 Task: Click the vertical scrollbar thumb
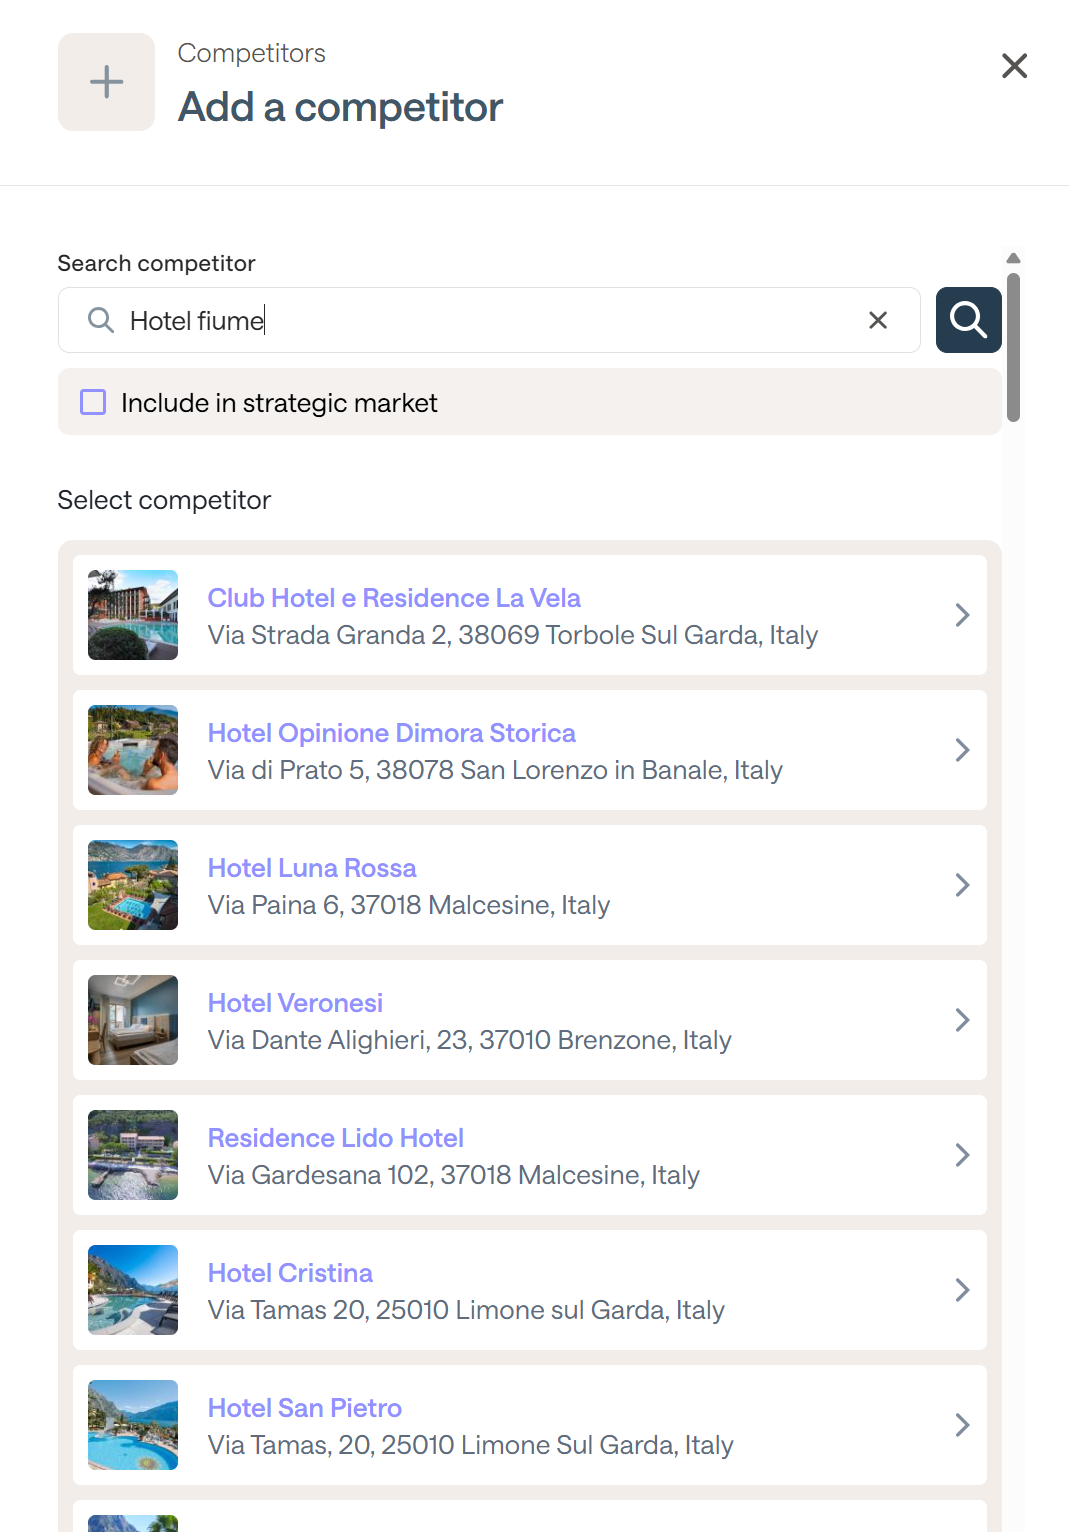coord(1013,346)
